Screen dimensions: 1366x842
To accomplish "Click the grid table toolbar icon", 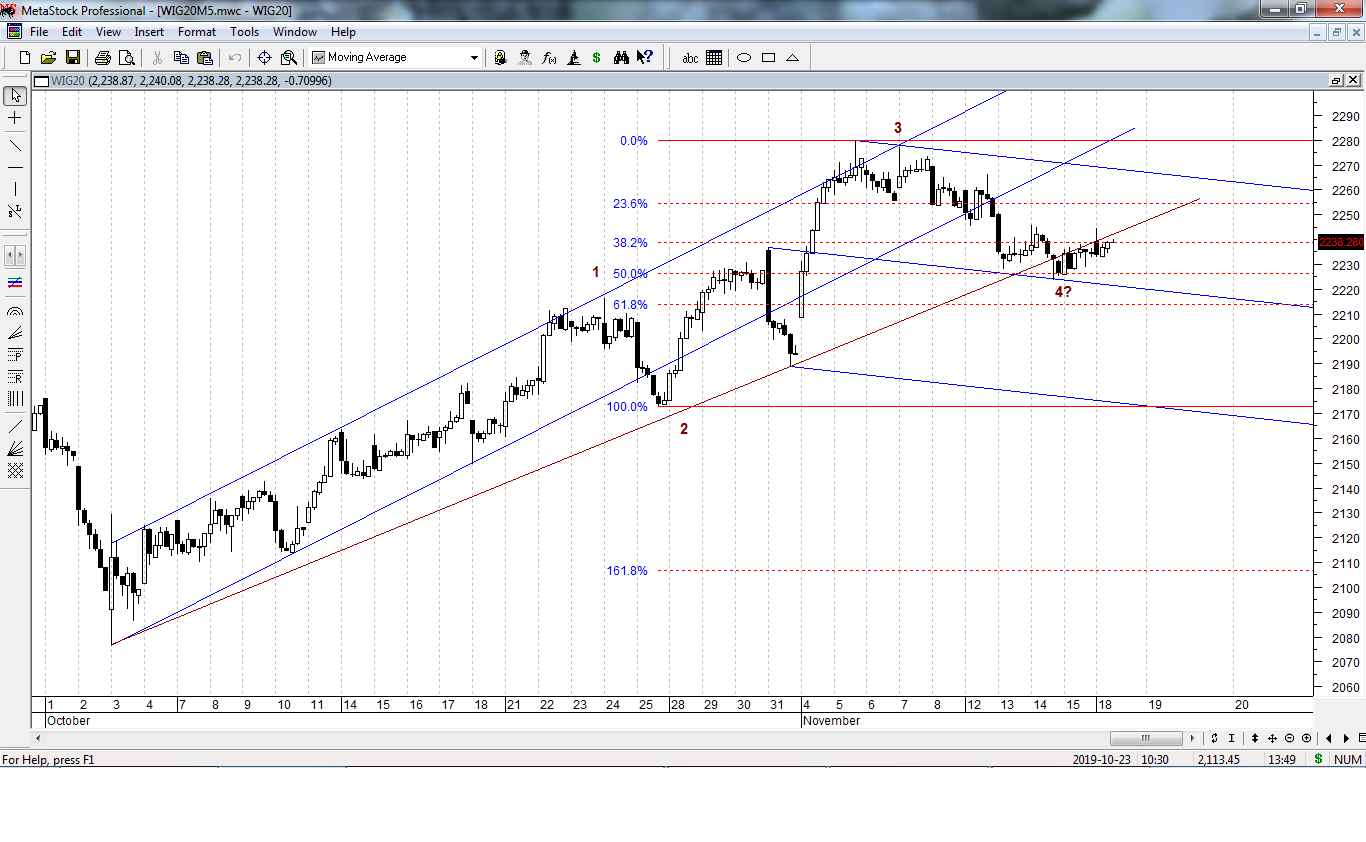I will click(714, 58).
